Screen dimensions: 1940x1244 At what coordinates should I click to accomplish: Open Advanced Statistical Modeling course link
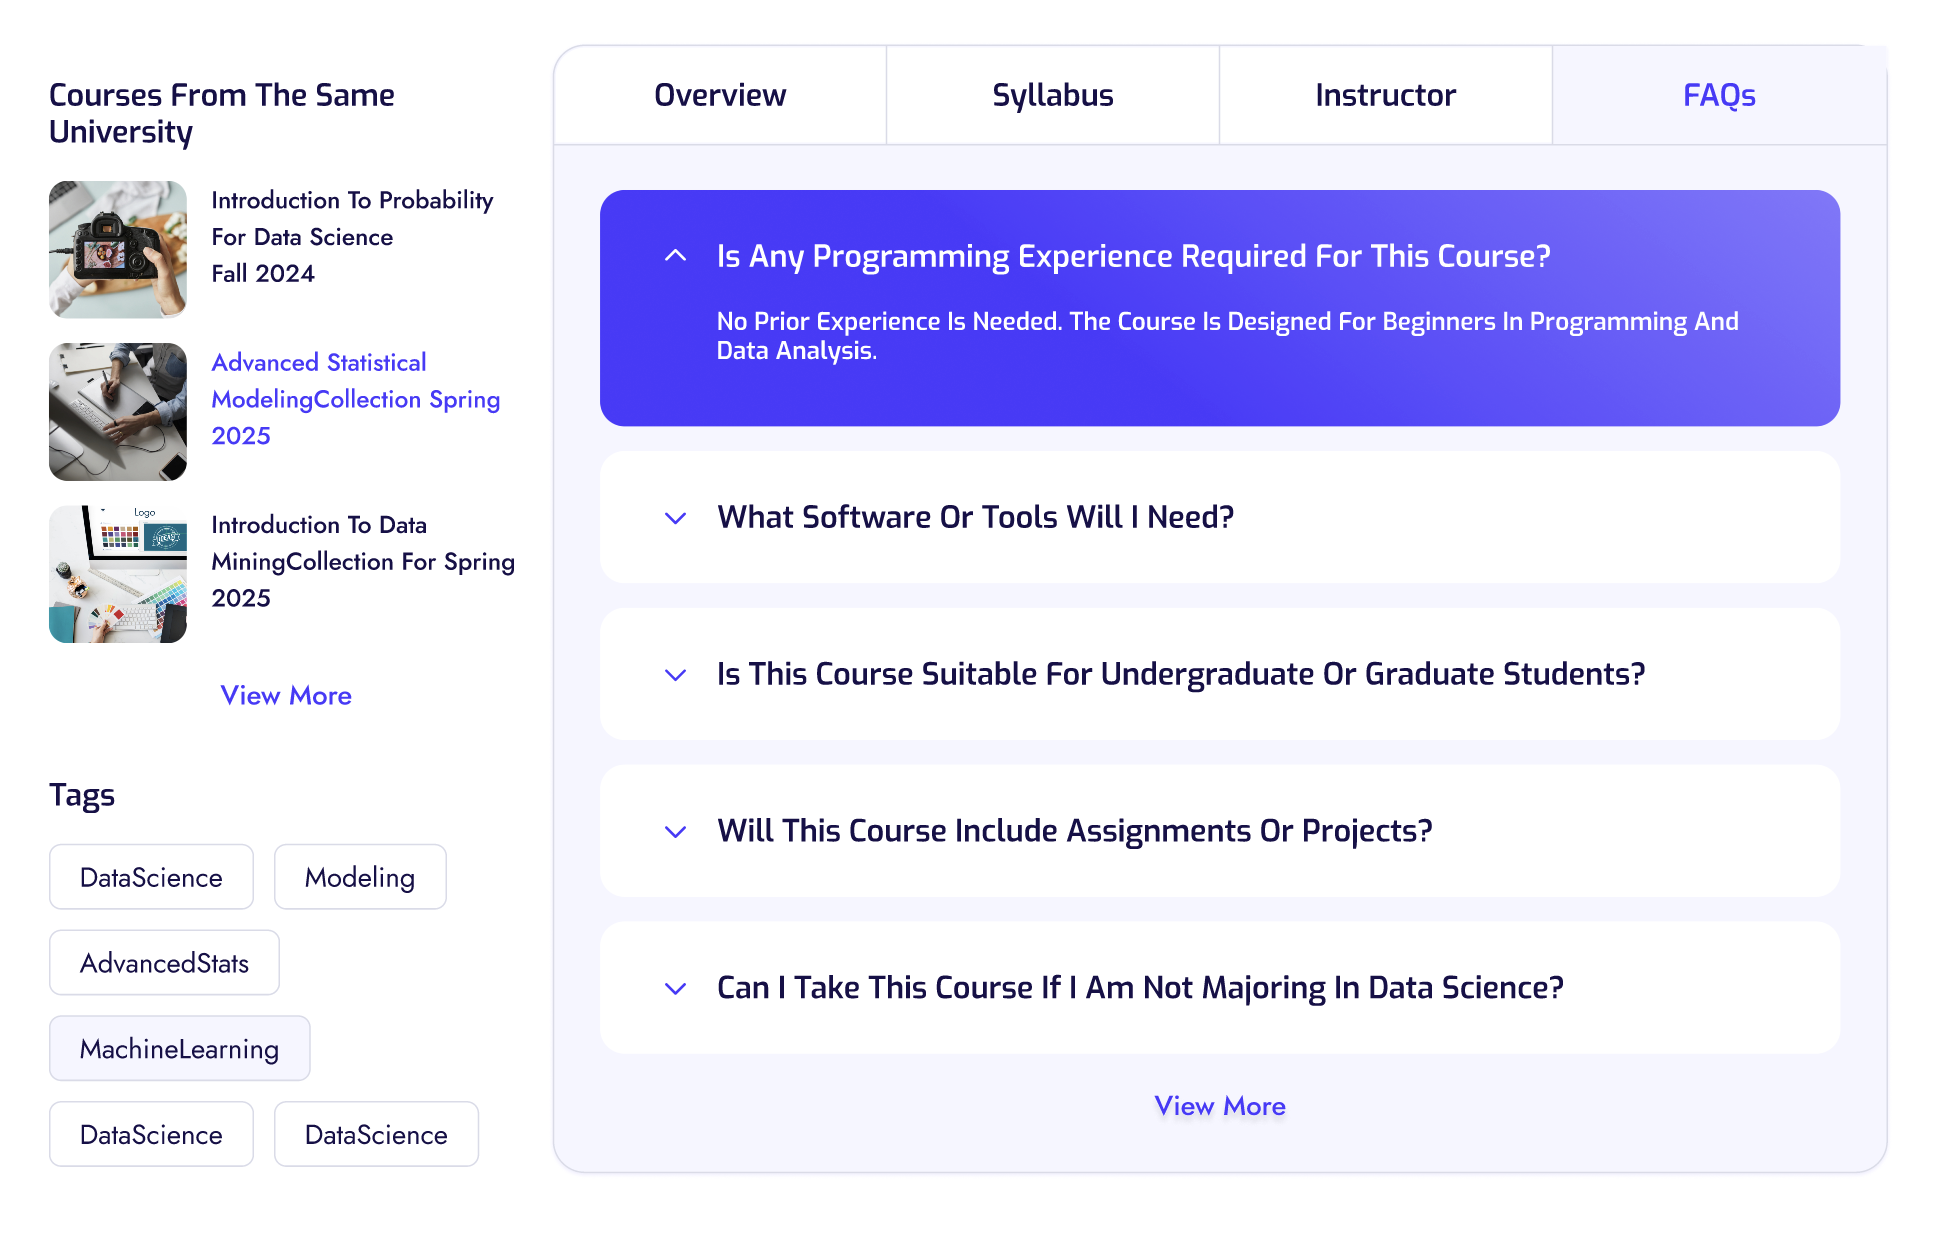[x=356, y=399]
